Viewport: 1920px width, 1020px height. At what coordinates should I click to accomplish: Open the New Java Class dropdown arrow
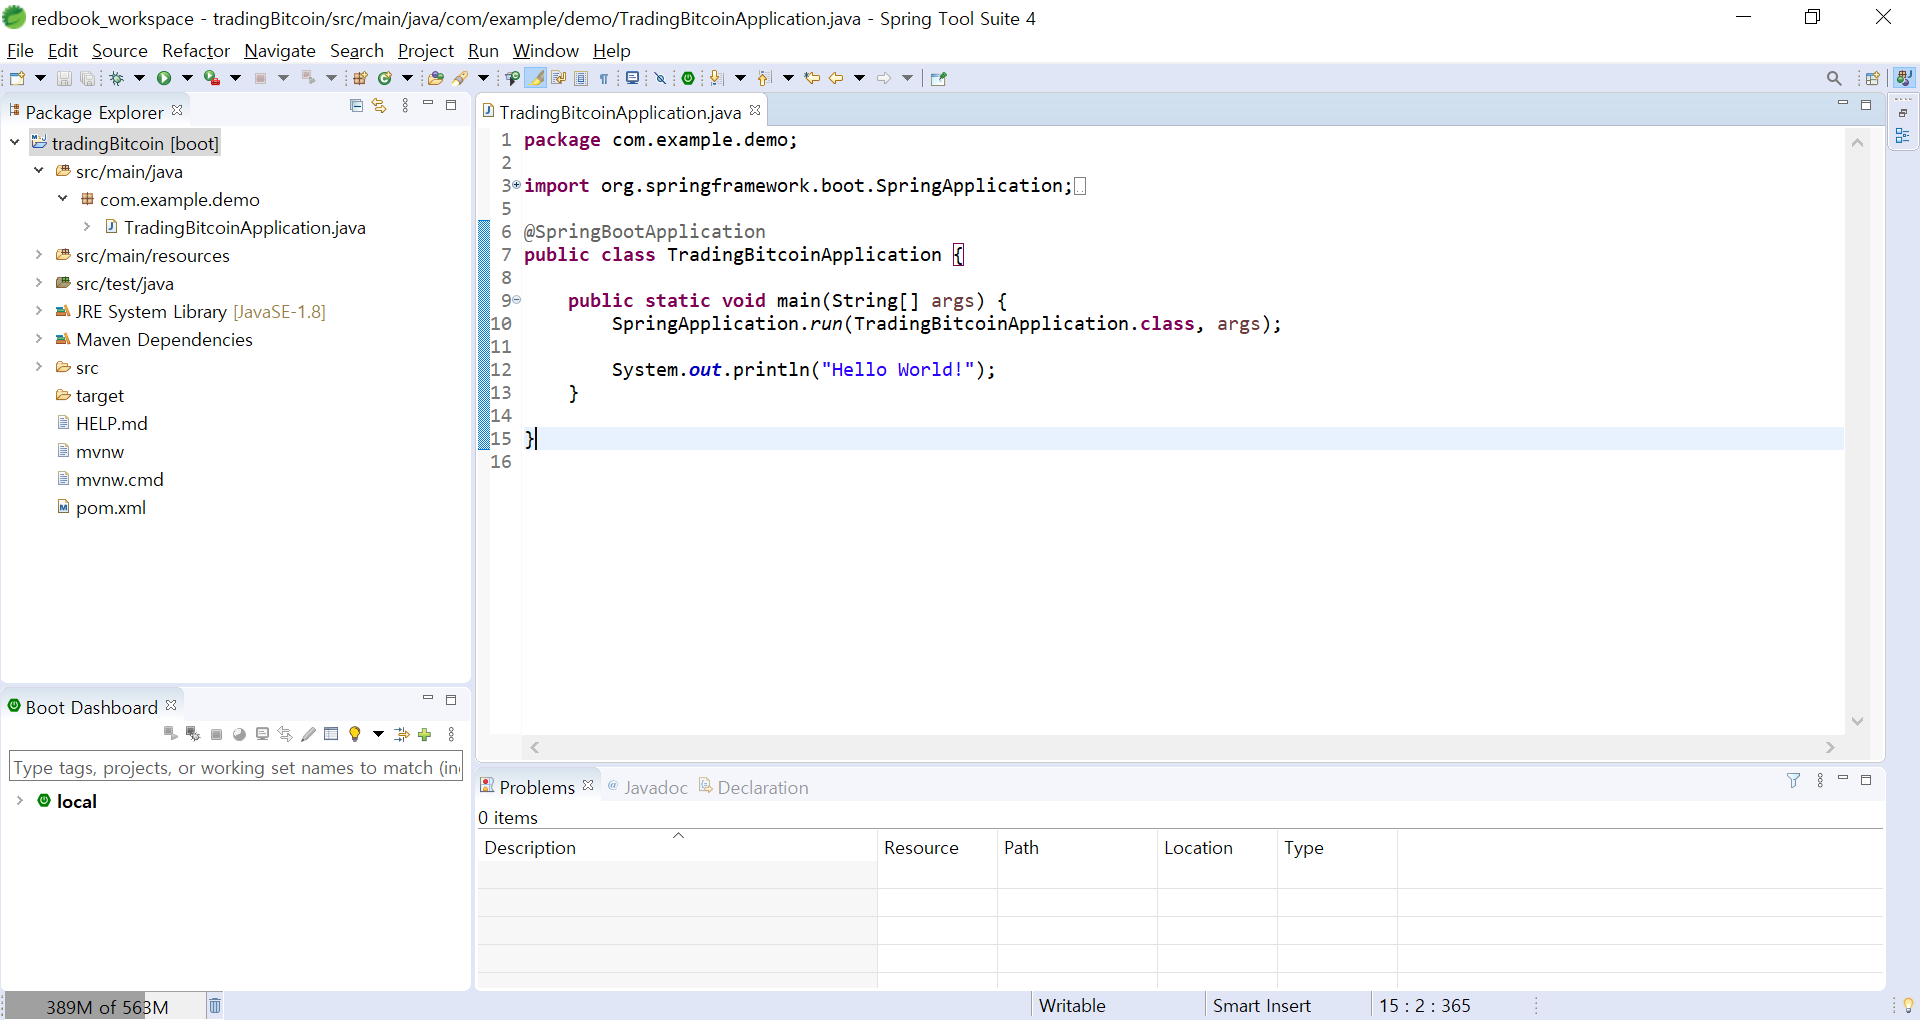tap(407, 78)
